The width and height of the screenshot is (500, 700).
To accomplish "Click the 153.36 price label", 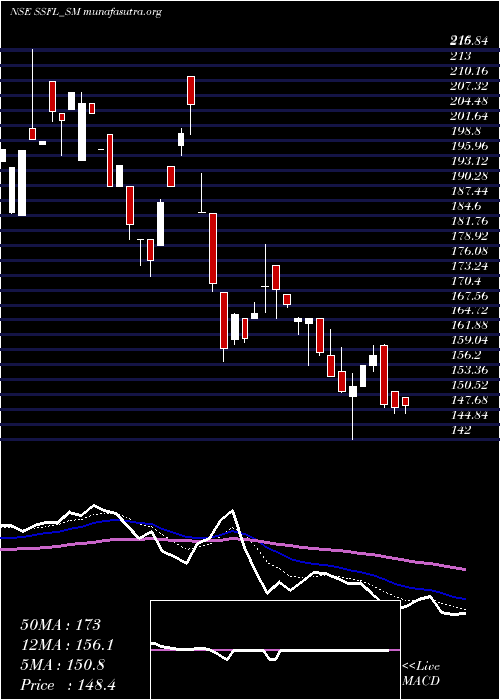I will (x=469, y=370).
